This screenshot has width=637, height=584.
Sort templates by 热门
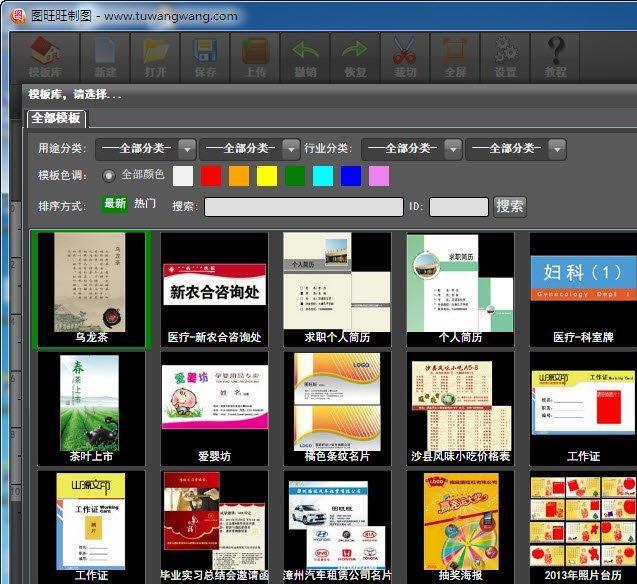coord(145,203)
